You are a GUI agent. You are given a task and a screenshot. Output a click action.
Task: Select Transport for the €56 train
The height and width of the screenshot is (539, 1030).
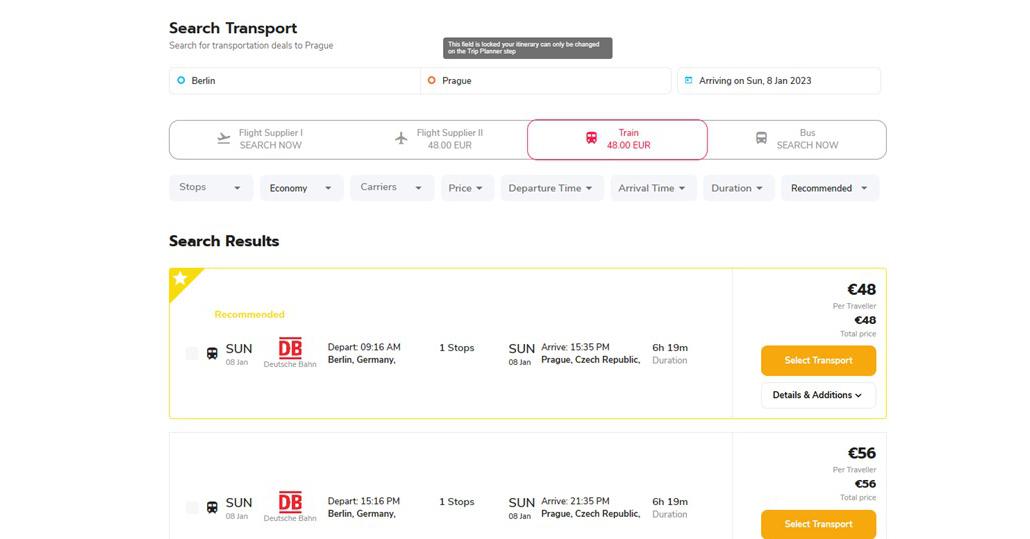[818, 524]
